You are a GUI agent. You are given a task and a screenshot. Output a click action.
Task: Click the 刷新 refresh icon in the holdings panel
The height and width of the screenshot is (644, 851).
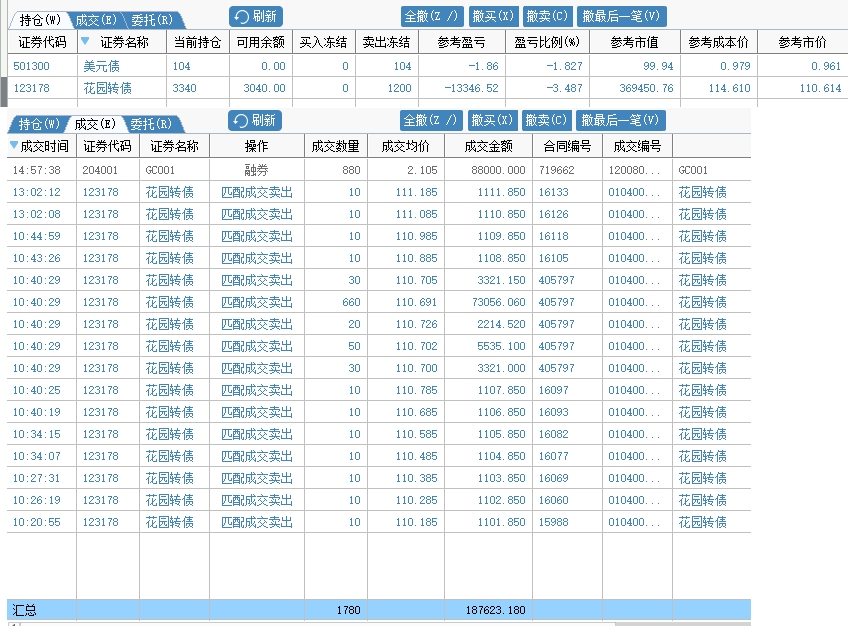click(241, 16)
